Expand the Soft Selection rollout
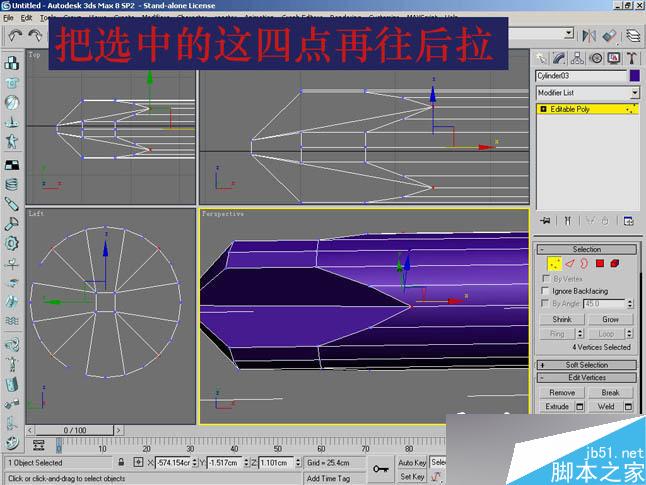 [x=587, y=365]
